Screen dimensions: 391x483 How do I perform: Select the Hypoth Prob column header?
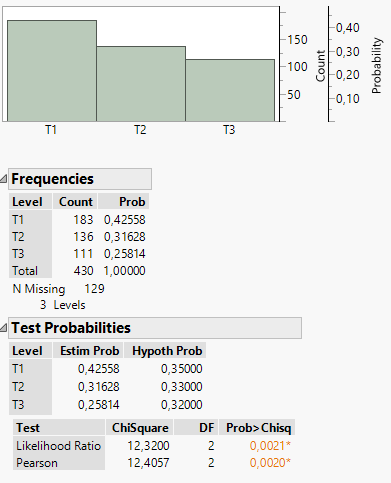167,351
